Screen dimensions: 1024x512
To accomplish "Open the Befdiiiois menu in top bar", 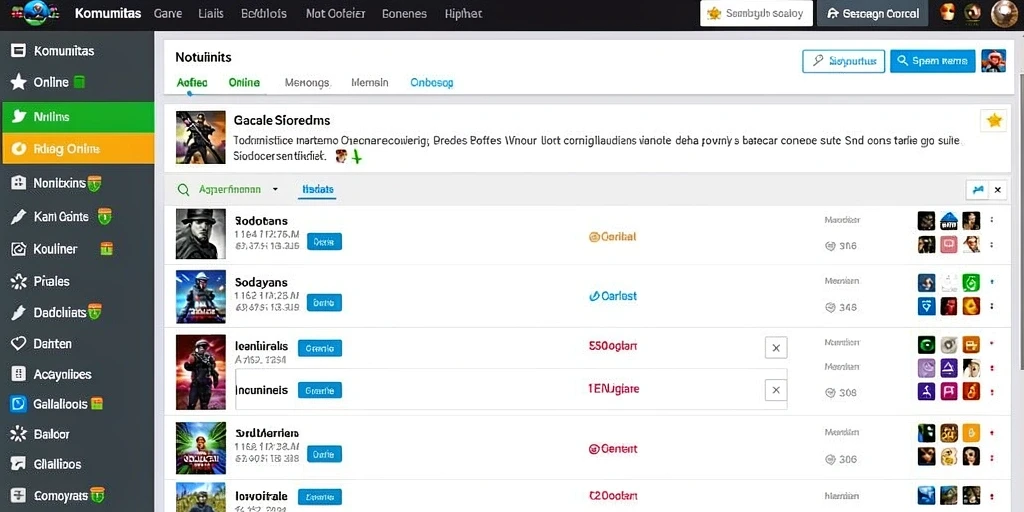I will 263,14.
